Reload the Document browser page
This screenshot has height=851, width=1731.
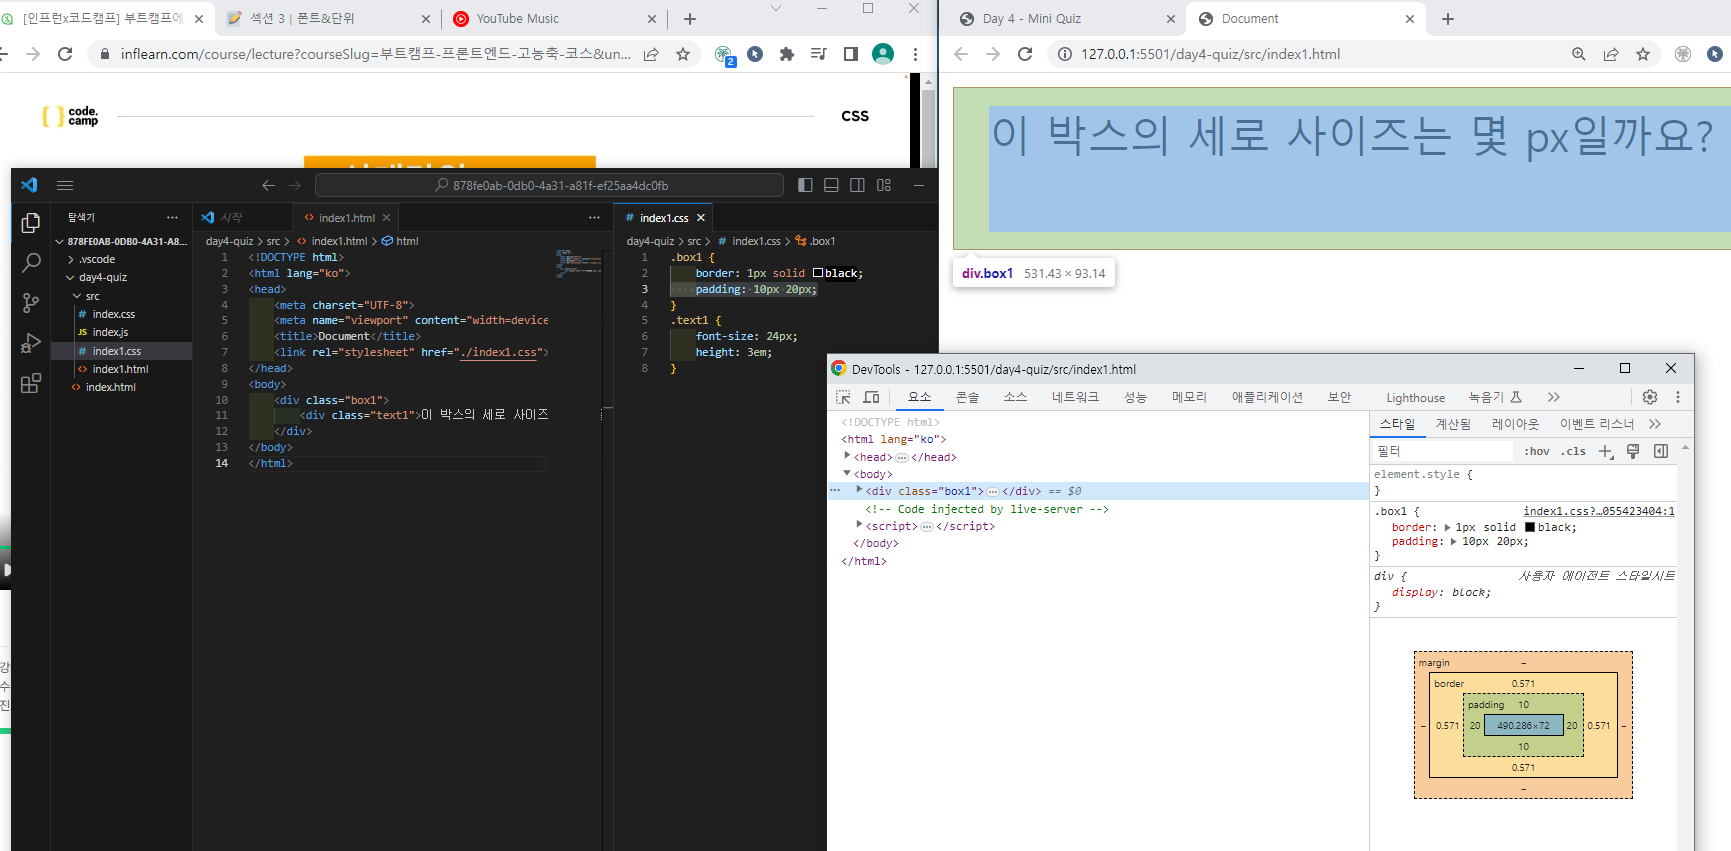click(1025, 54)
